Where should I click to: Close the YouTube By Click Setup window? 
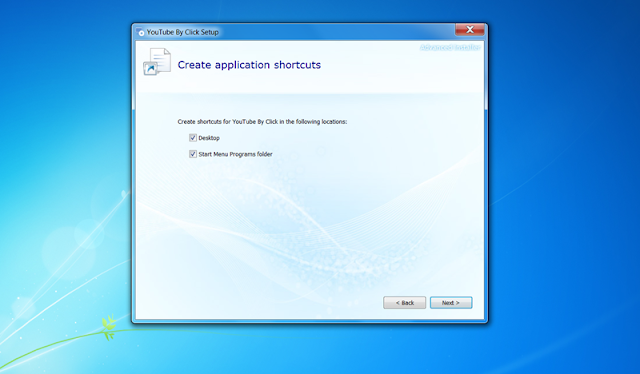tap(470, 29)
